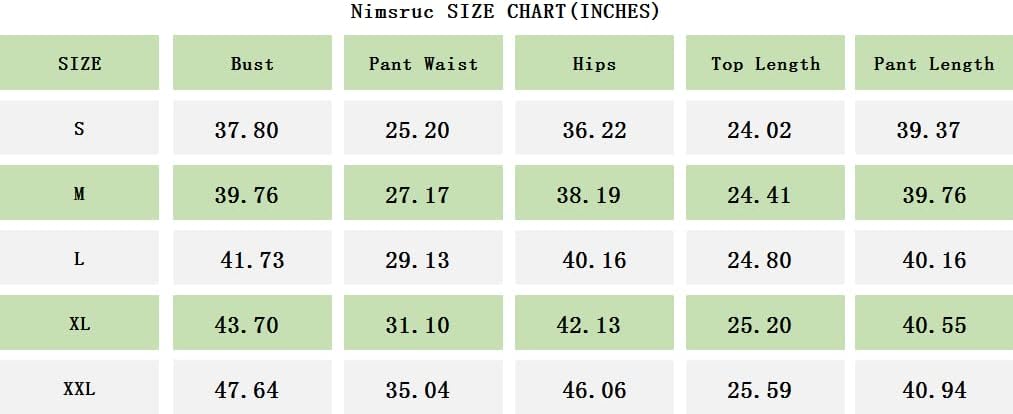Click the 35.04 pant waist value

pyautogui.click(x=418, y=390)
